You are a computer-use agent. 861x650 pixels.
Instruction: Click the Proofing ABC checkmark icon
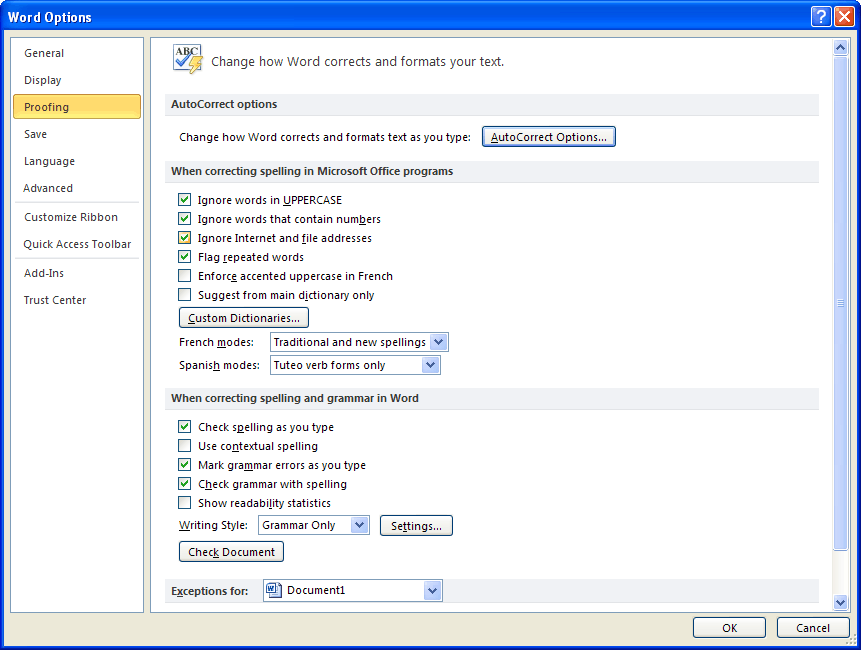click(x=188, y=59)
